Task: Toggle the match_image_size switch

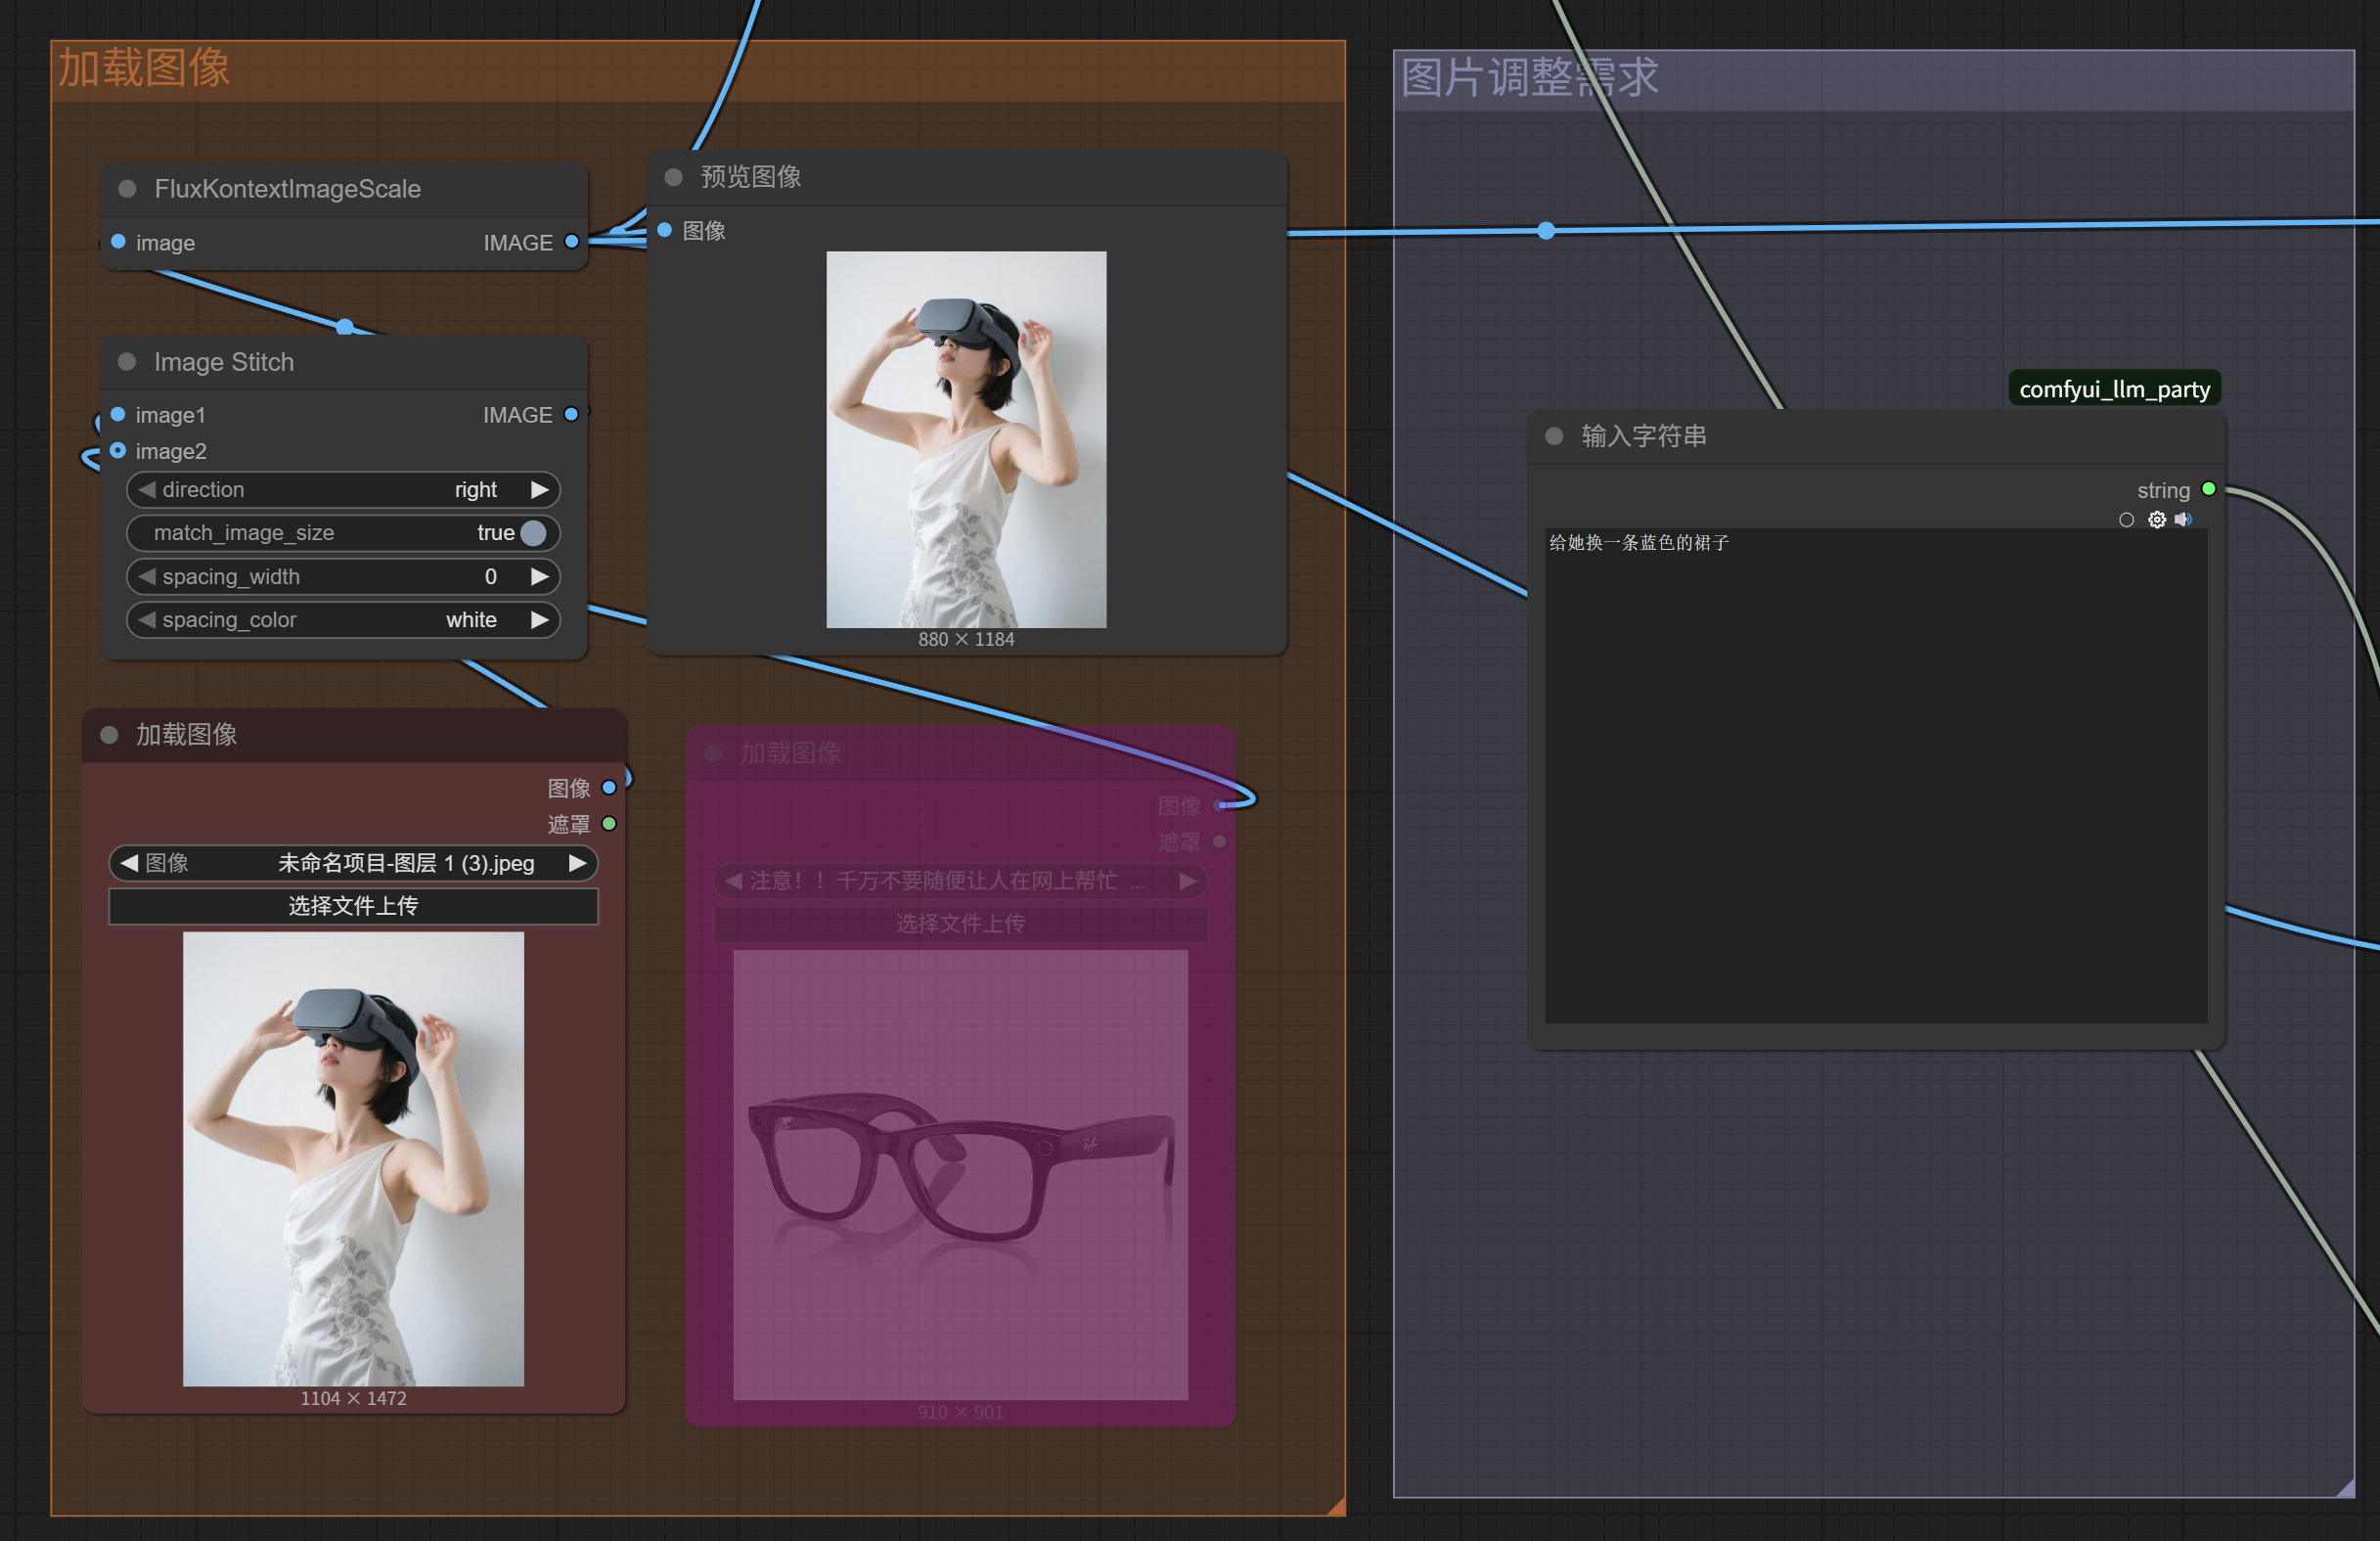Action: pos(534,533)
